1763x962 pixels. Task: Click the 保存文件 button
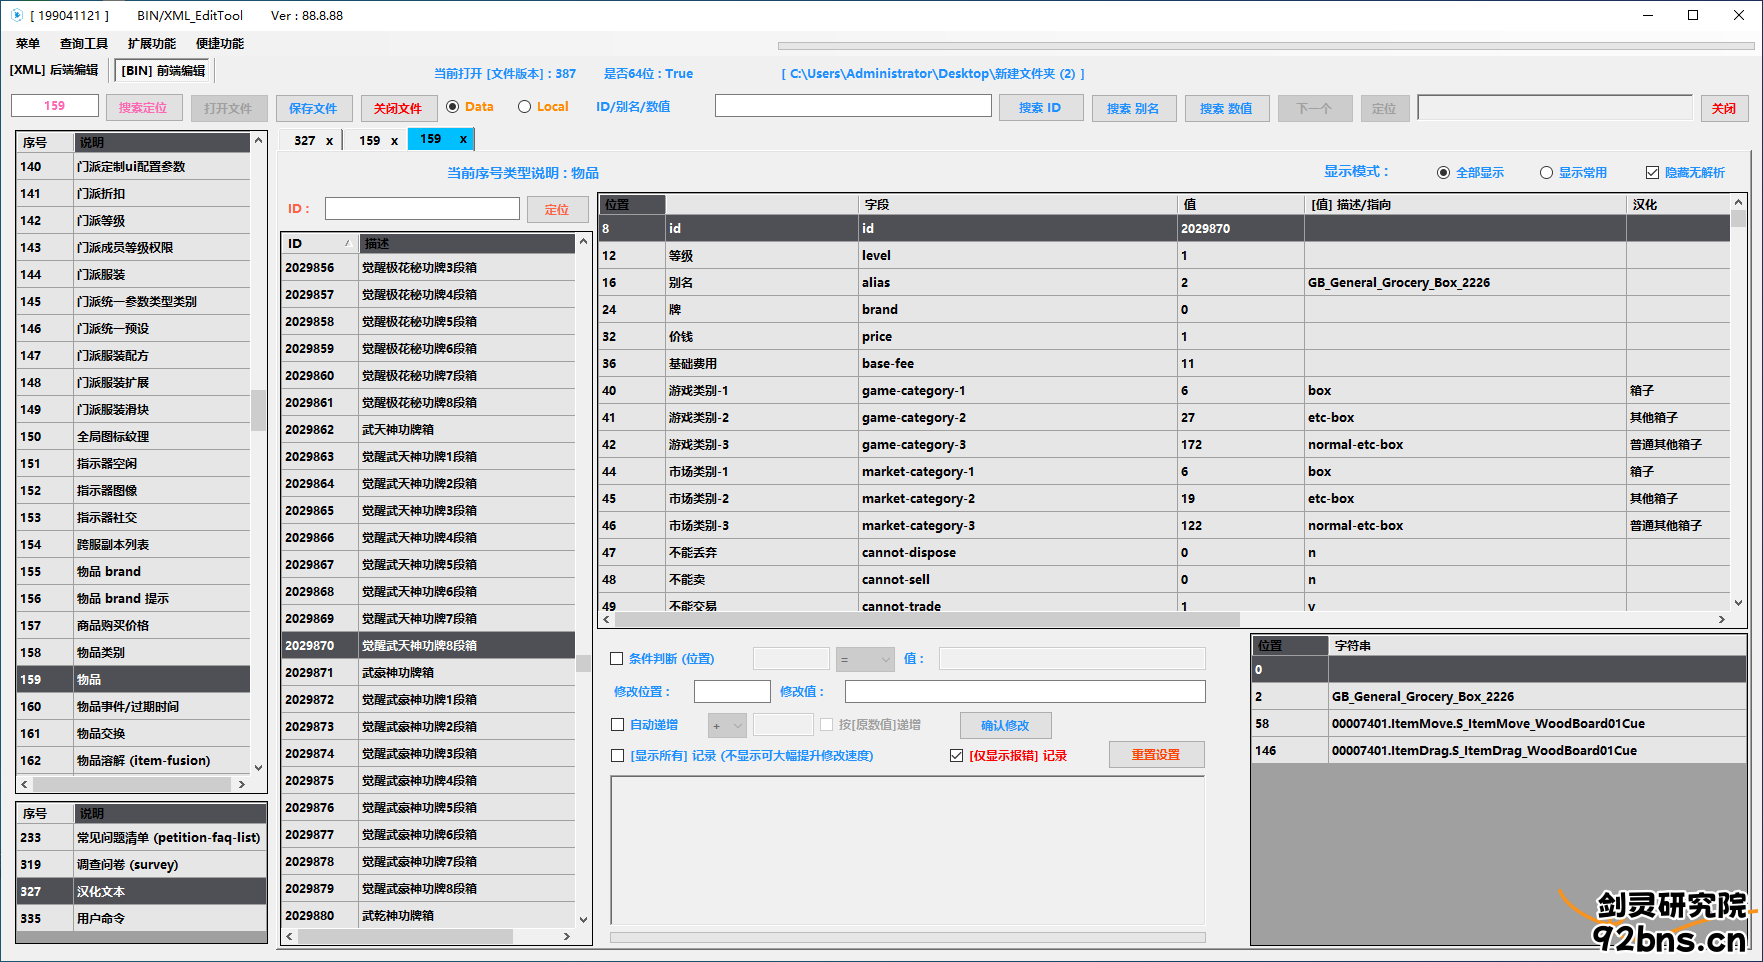(313, 108)
